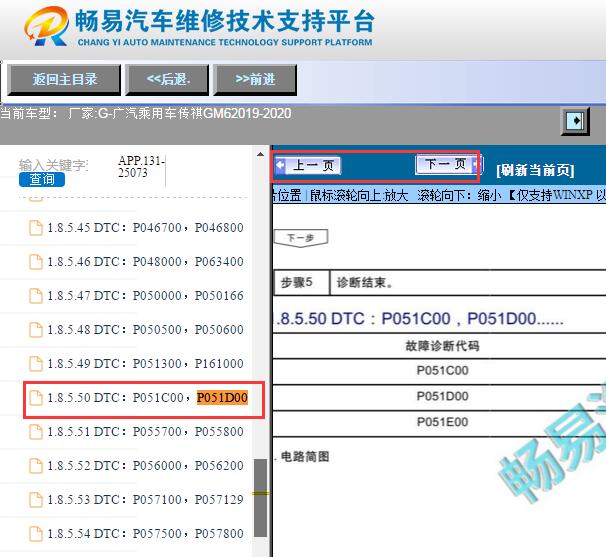606x557 pixels.
Task: Click the 1.8.5.50 DTC section heading
Action: [x=419, y=319]
